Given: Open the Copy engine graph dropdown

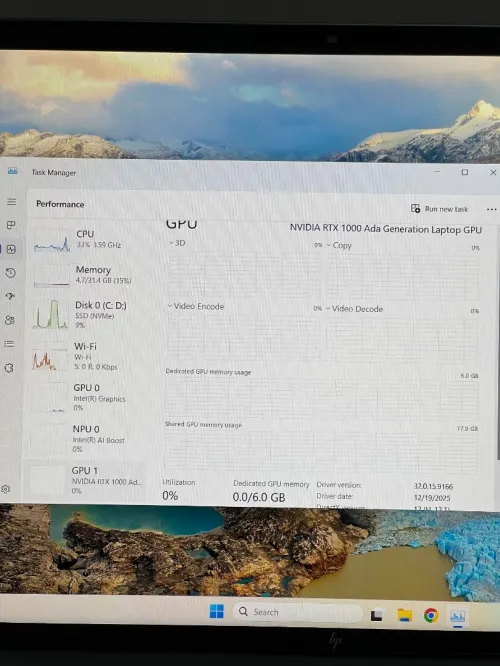Looking at the screenshot, I should point(339,246).
